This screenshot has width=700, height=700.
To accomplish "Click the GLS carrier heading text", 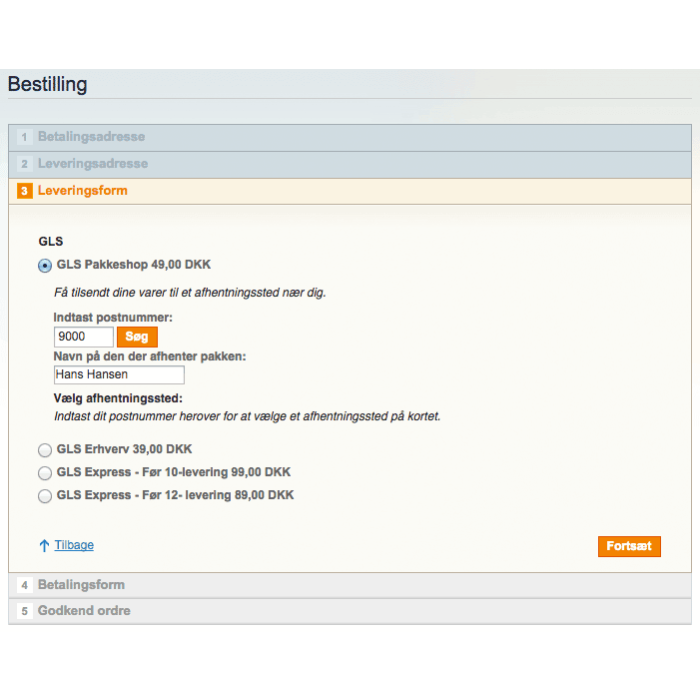I will [x=51, y=242].
